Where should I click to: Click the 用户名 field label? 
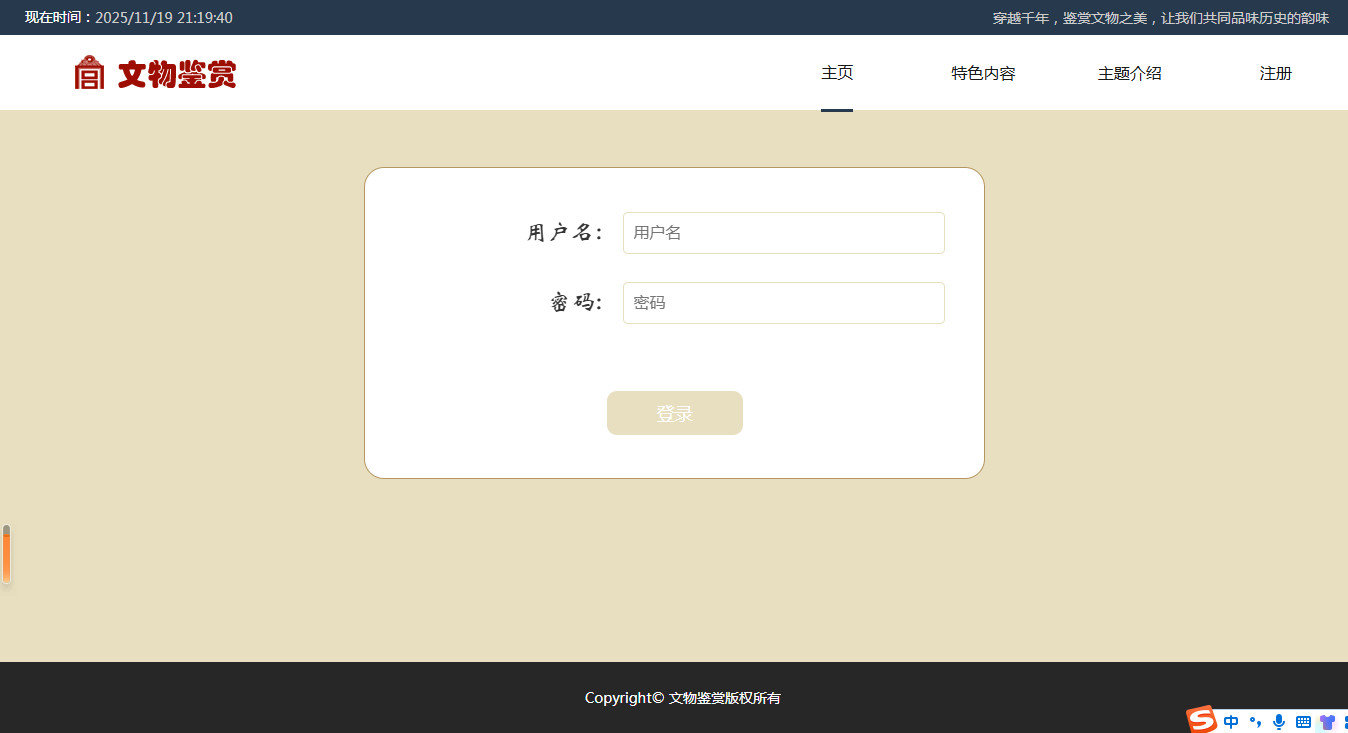tap(565, 233)
